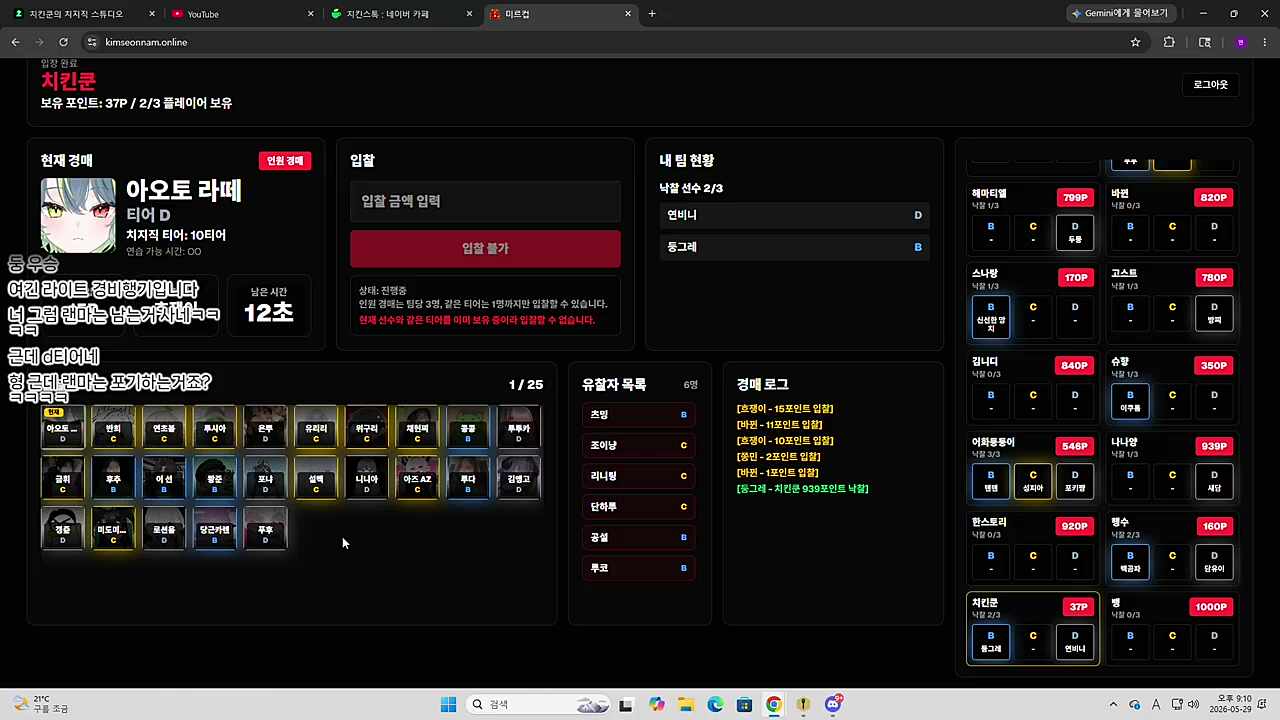Select 설백 player card
Viewport: 1280px width, 720px height.
[x=316, y=478]
